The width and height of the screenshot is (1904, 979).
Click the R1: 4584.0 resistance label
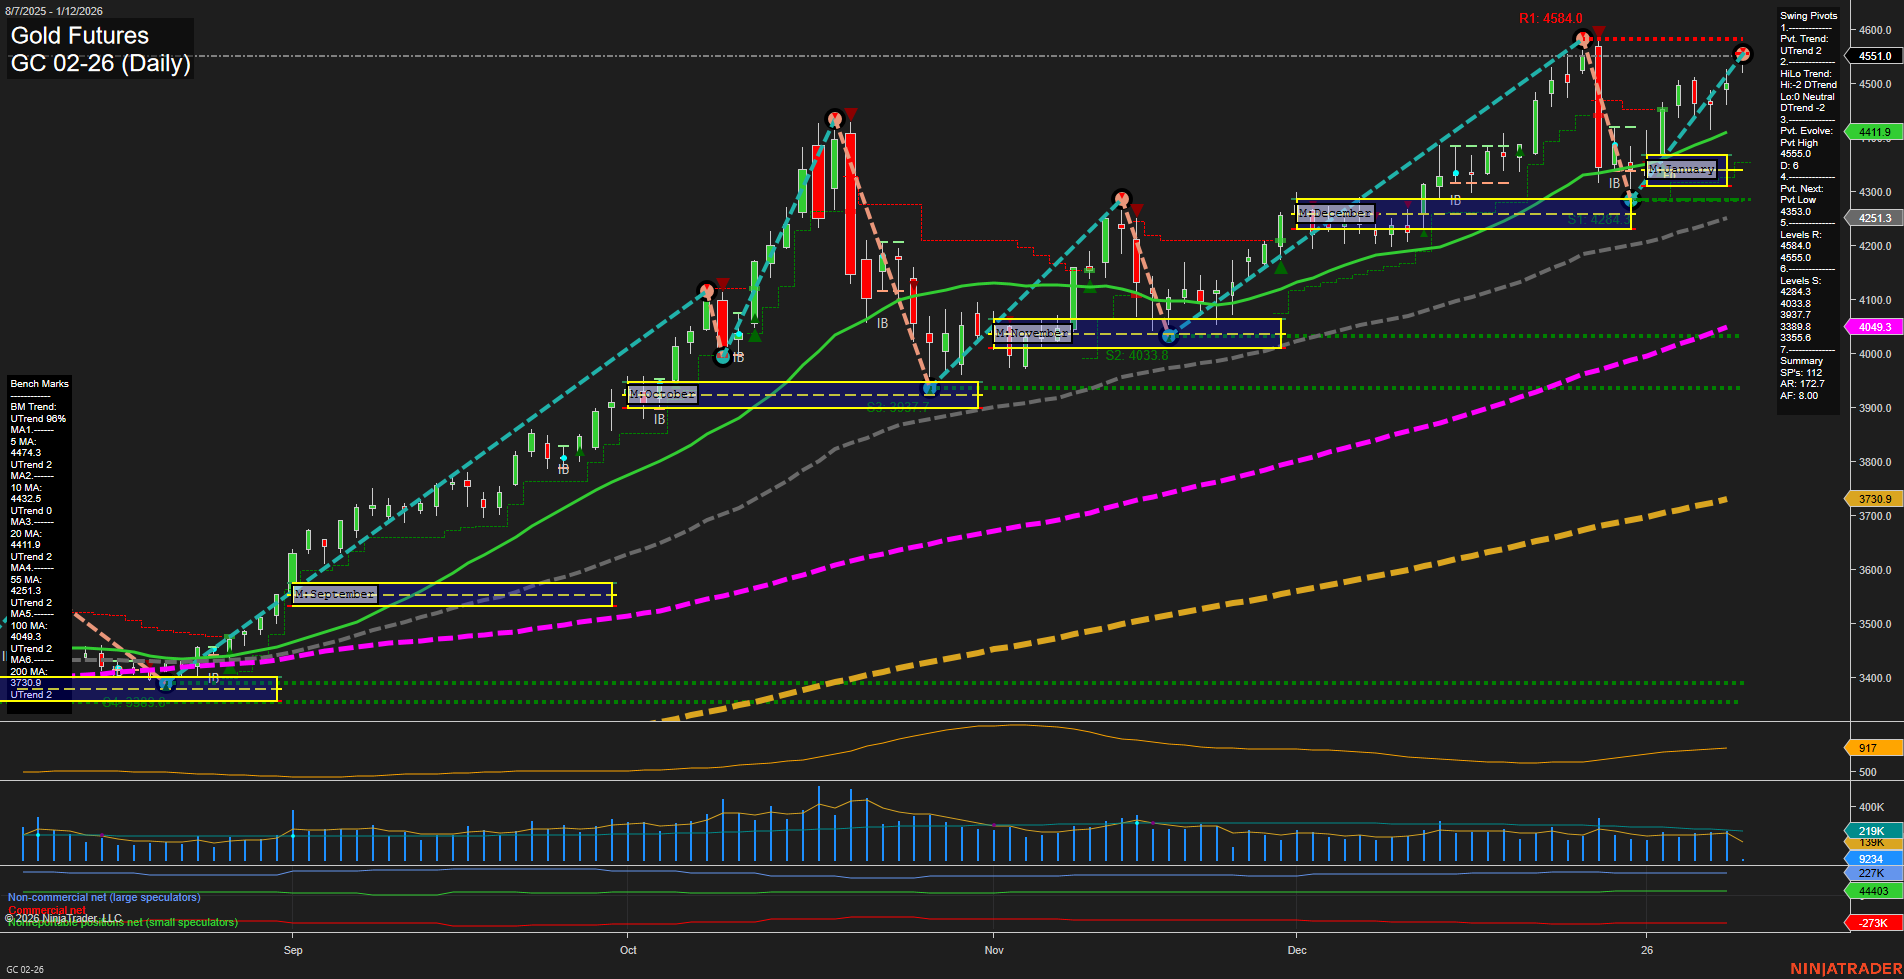[1549, 17]
